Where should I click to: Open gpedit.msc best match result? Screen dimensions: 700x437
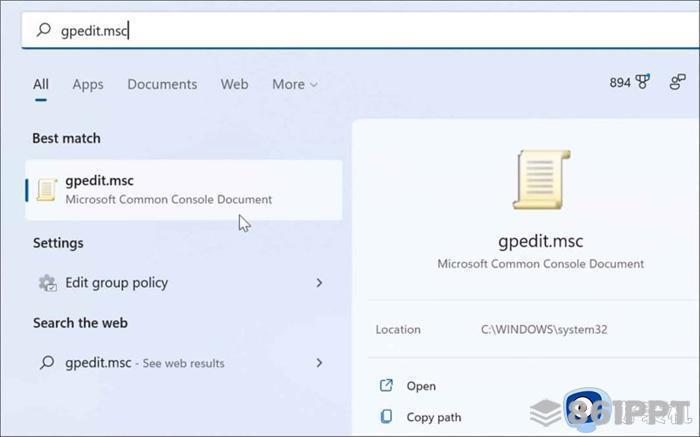[x=184, y=190]
